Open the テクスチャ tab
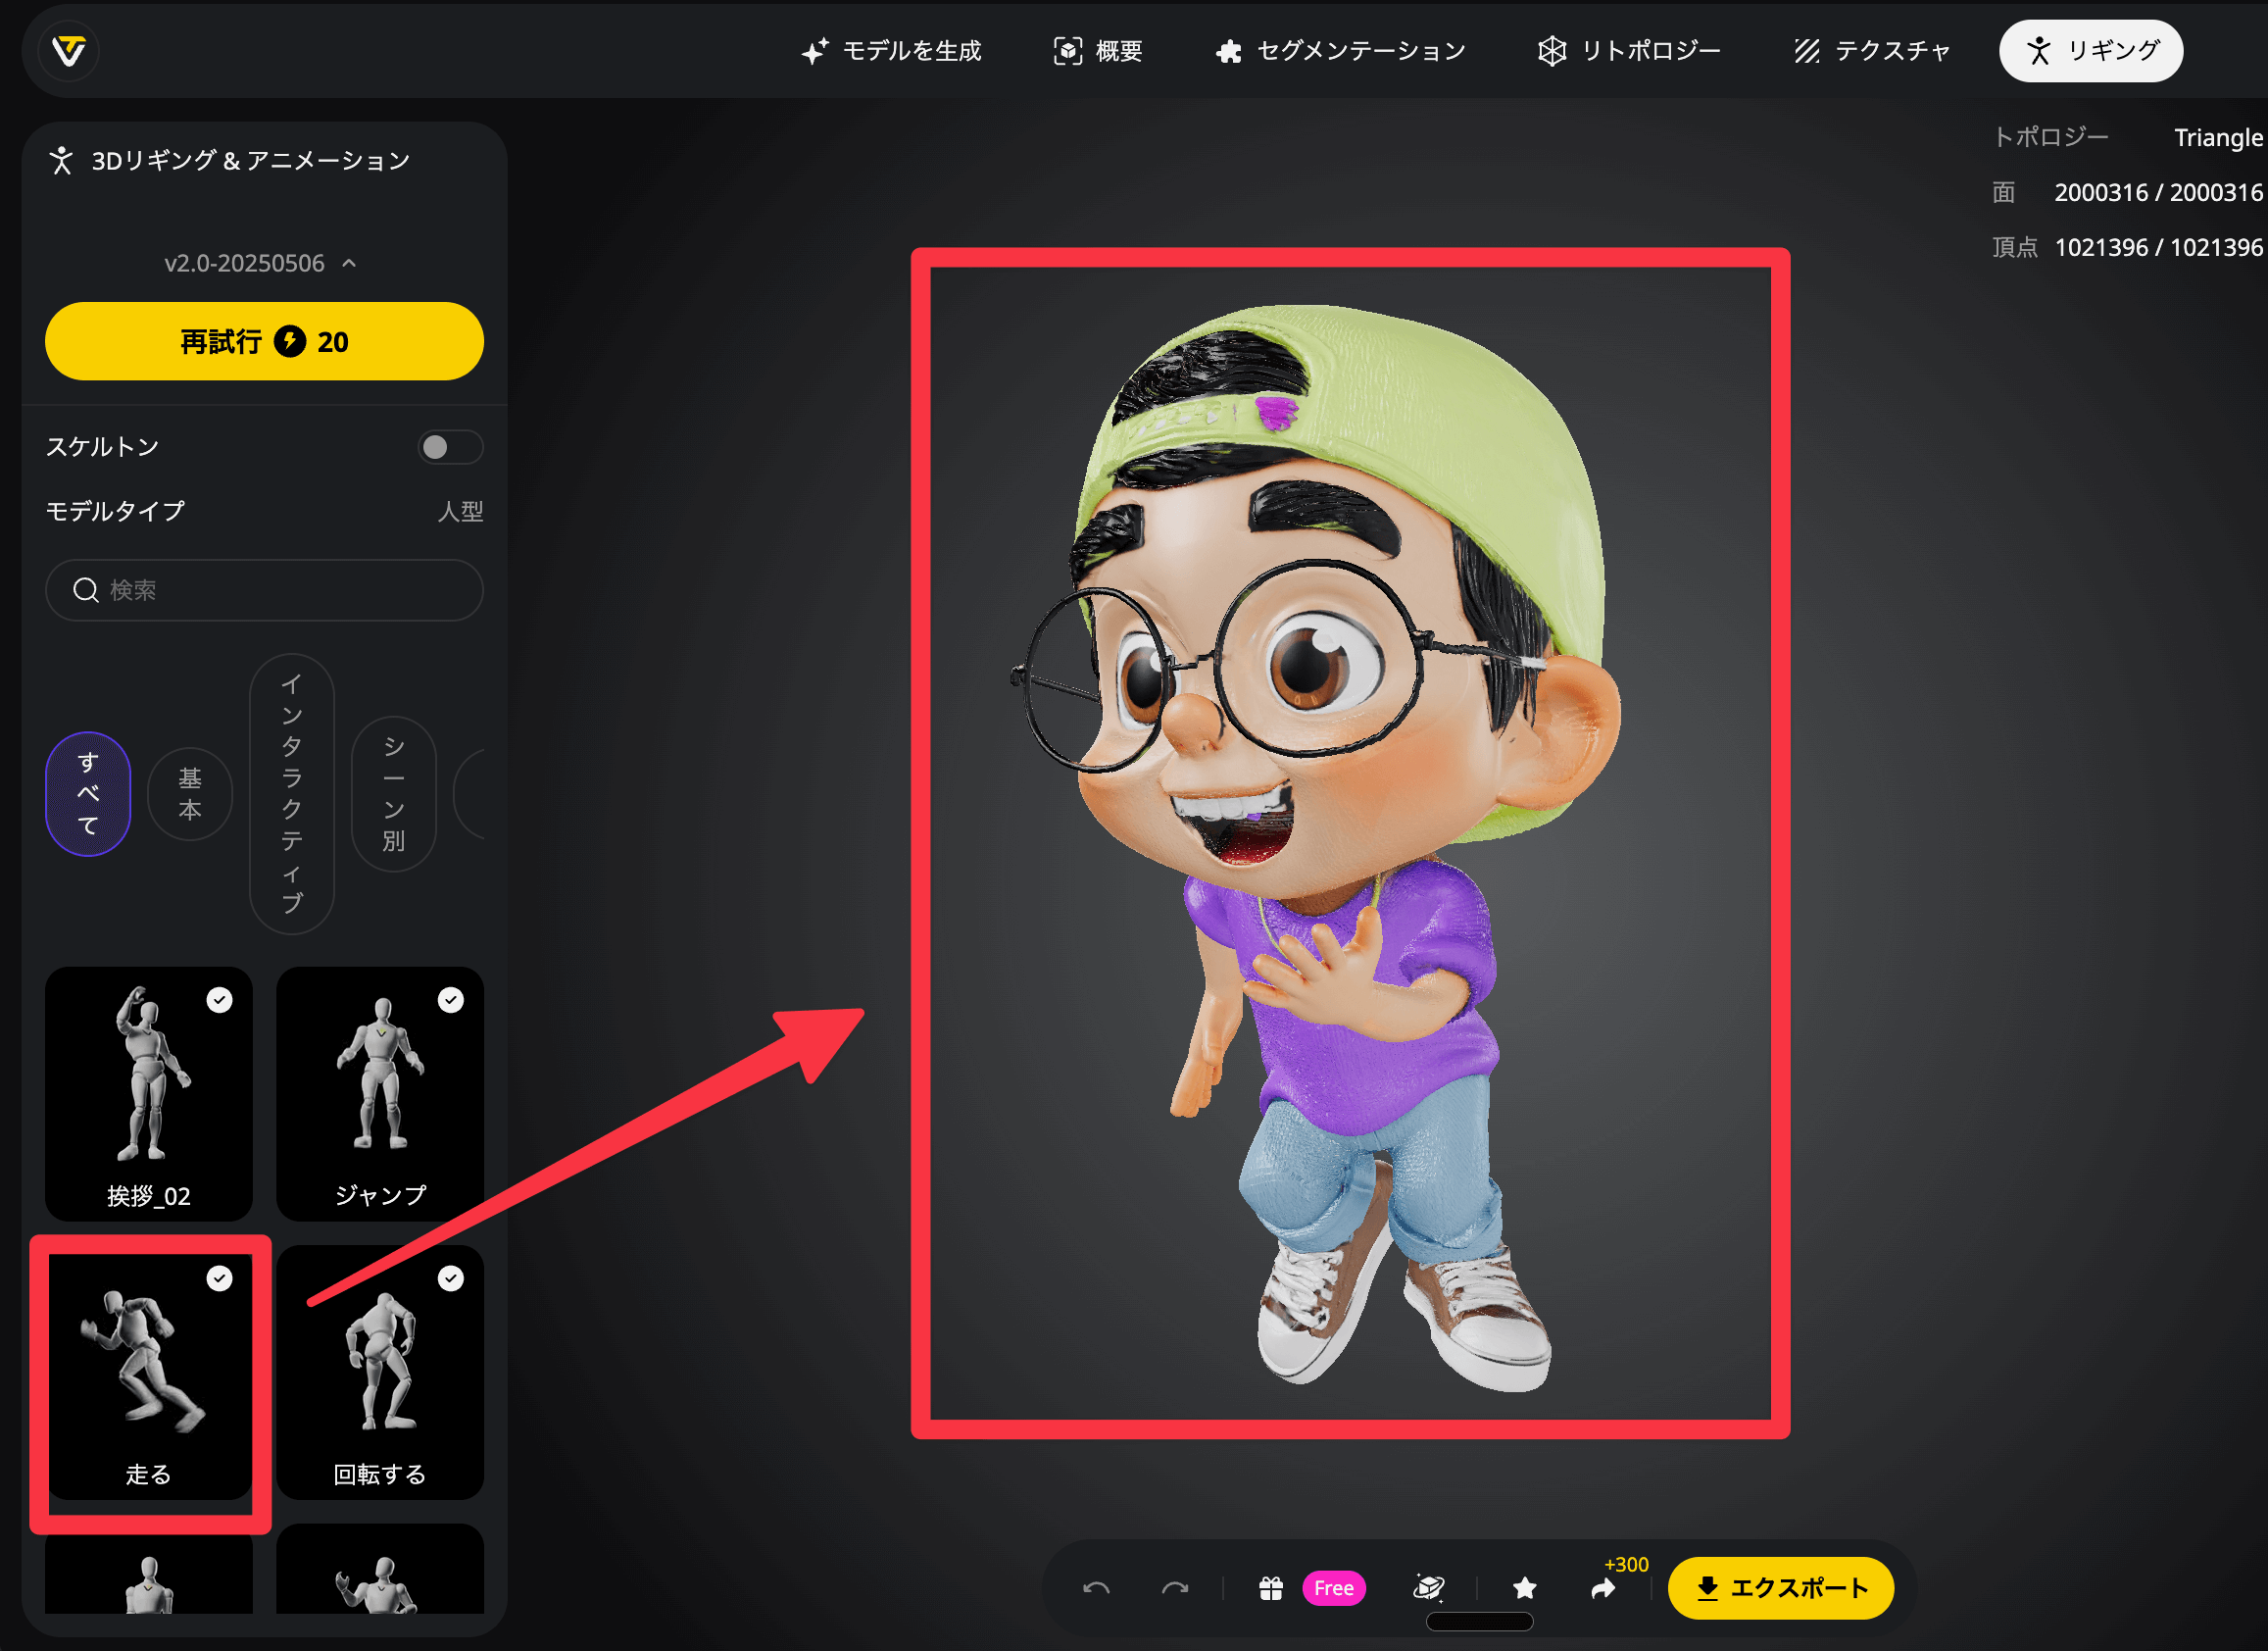Image resolution: width=2268 pixels, height=1651 pixels. click(x=1872, y=50)
